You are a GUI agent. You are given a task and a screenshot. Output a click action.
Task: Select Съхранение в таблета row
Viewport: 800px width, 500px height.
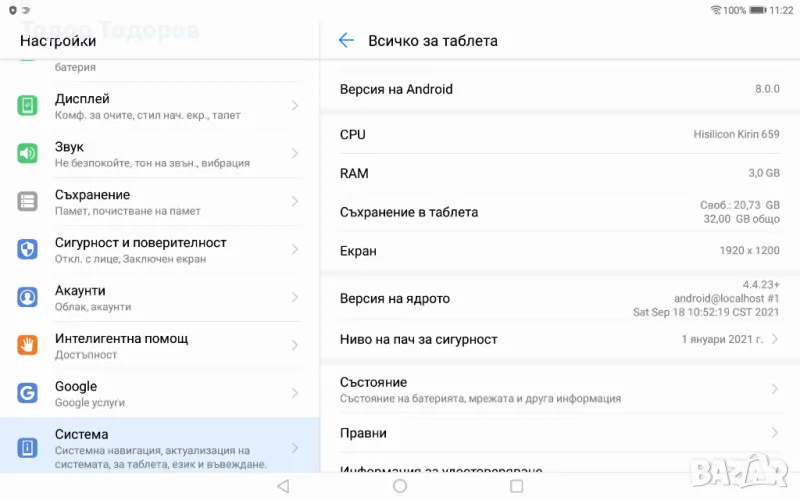559,212
